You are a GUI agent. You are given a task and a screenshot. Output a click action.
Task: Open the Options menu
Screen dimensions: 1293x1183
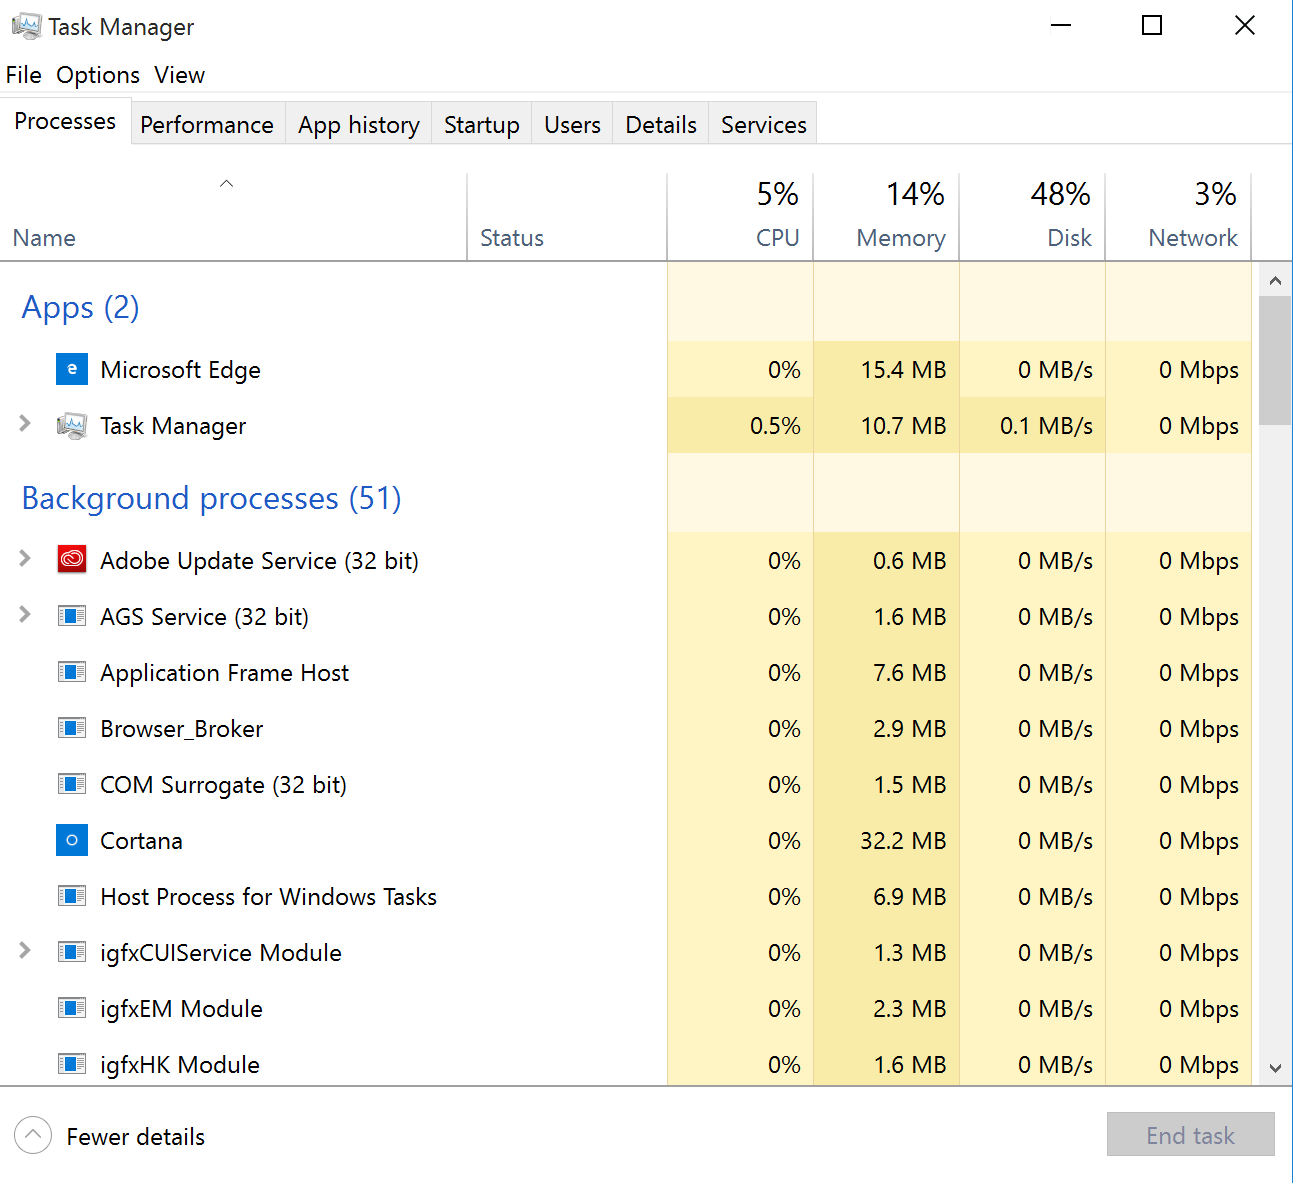coord(97,74)
